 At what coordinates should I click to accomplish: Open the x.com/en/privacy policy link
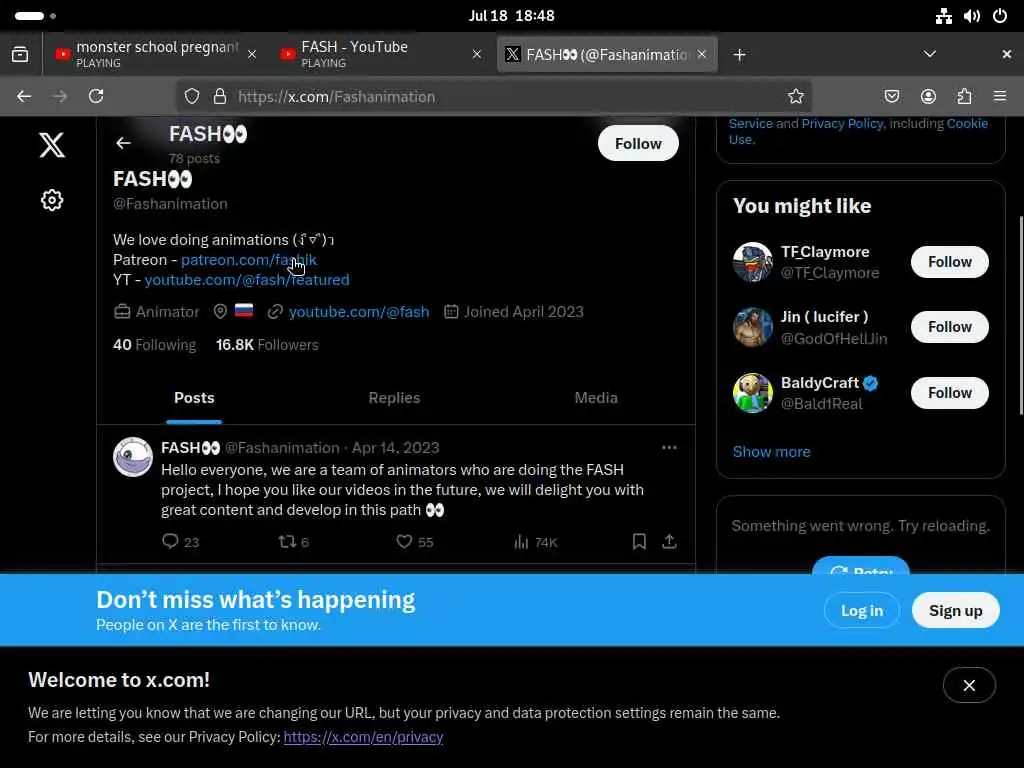click(x=363, y=737)
